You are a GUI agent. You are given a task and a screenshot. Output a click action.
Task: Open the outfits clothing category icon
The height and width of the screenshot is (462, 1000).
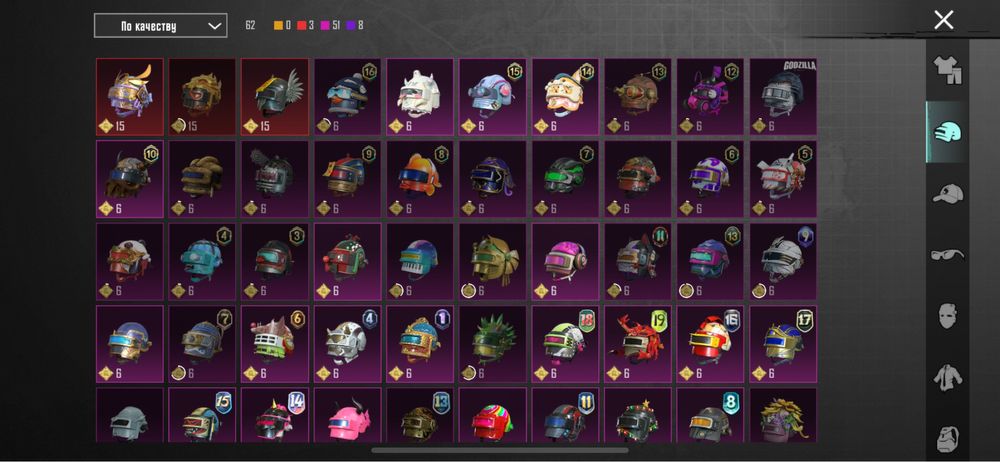pos(947,71)
